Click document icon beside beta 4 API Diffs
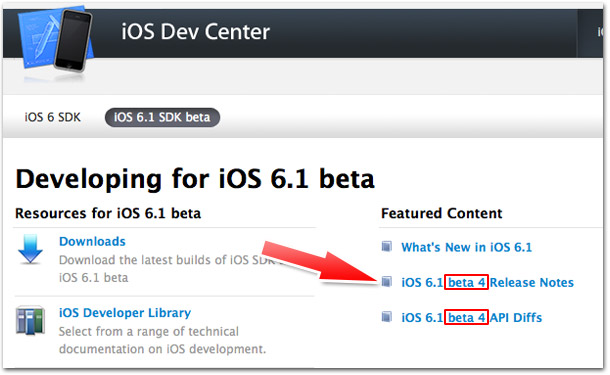 pos(386,317)
